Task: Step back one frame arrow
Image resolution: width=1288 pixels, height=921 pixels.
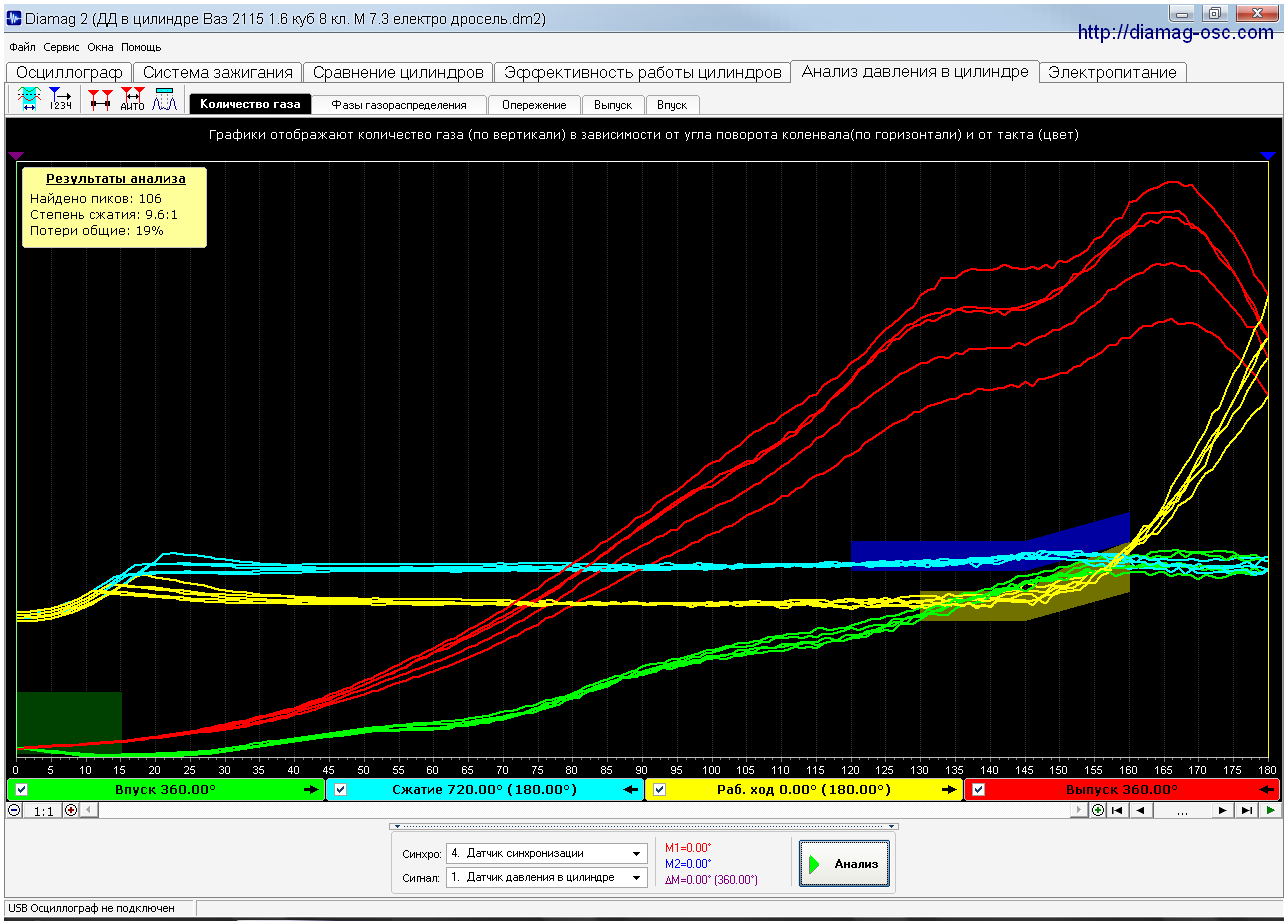Action: pos(1139,810)
